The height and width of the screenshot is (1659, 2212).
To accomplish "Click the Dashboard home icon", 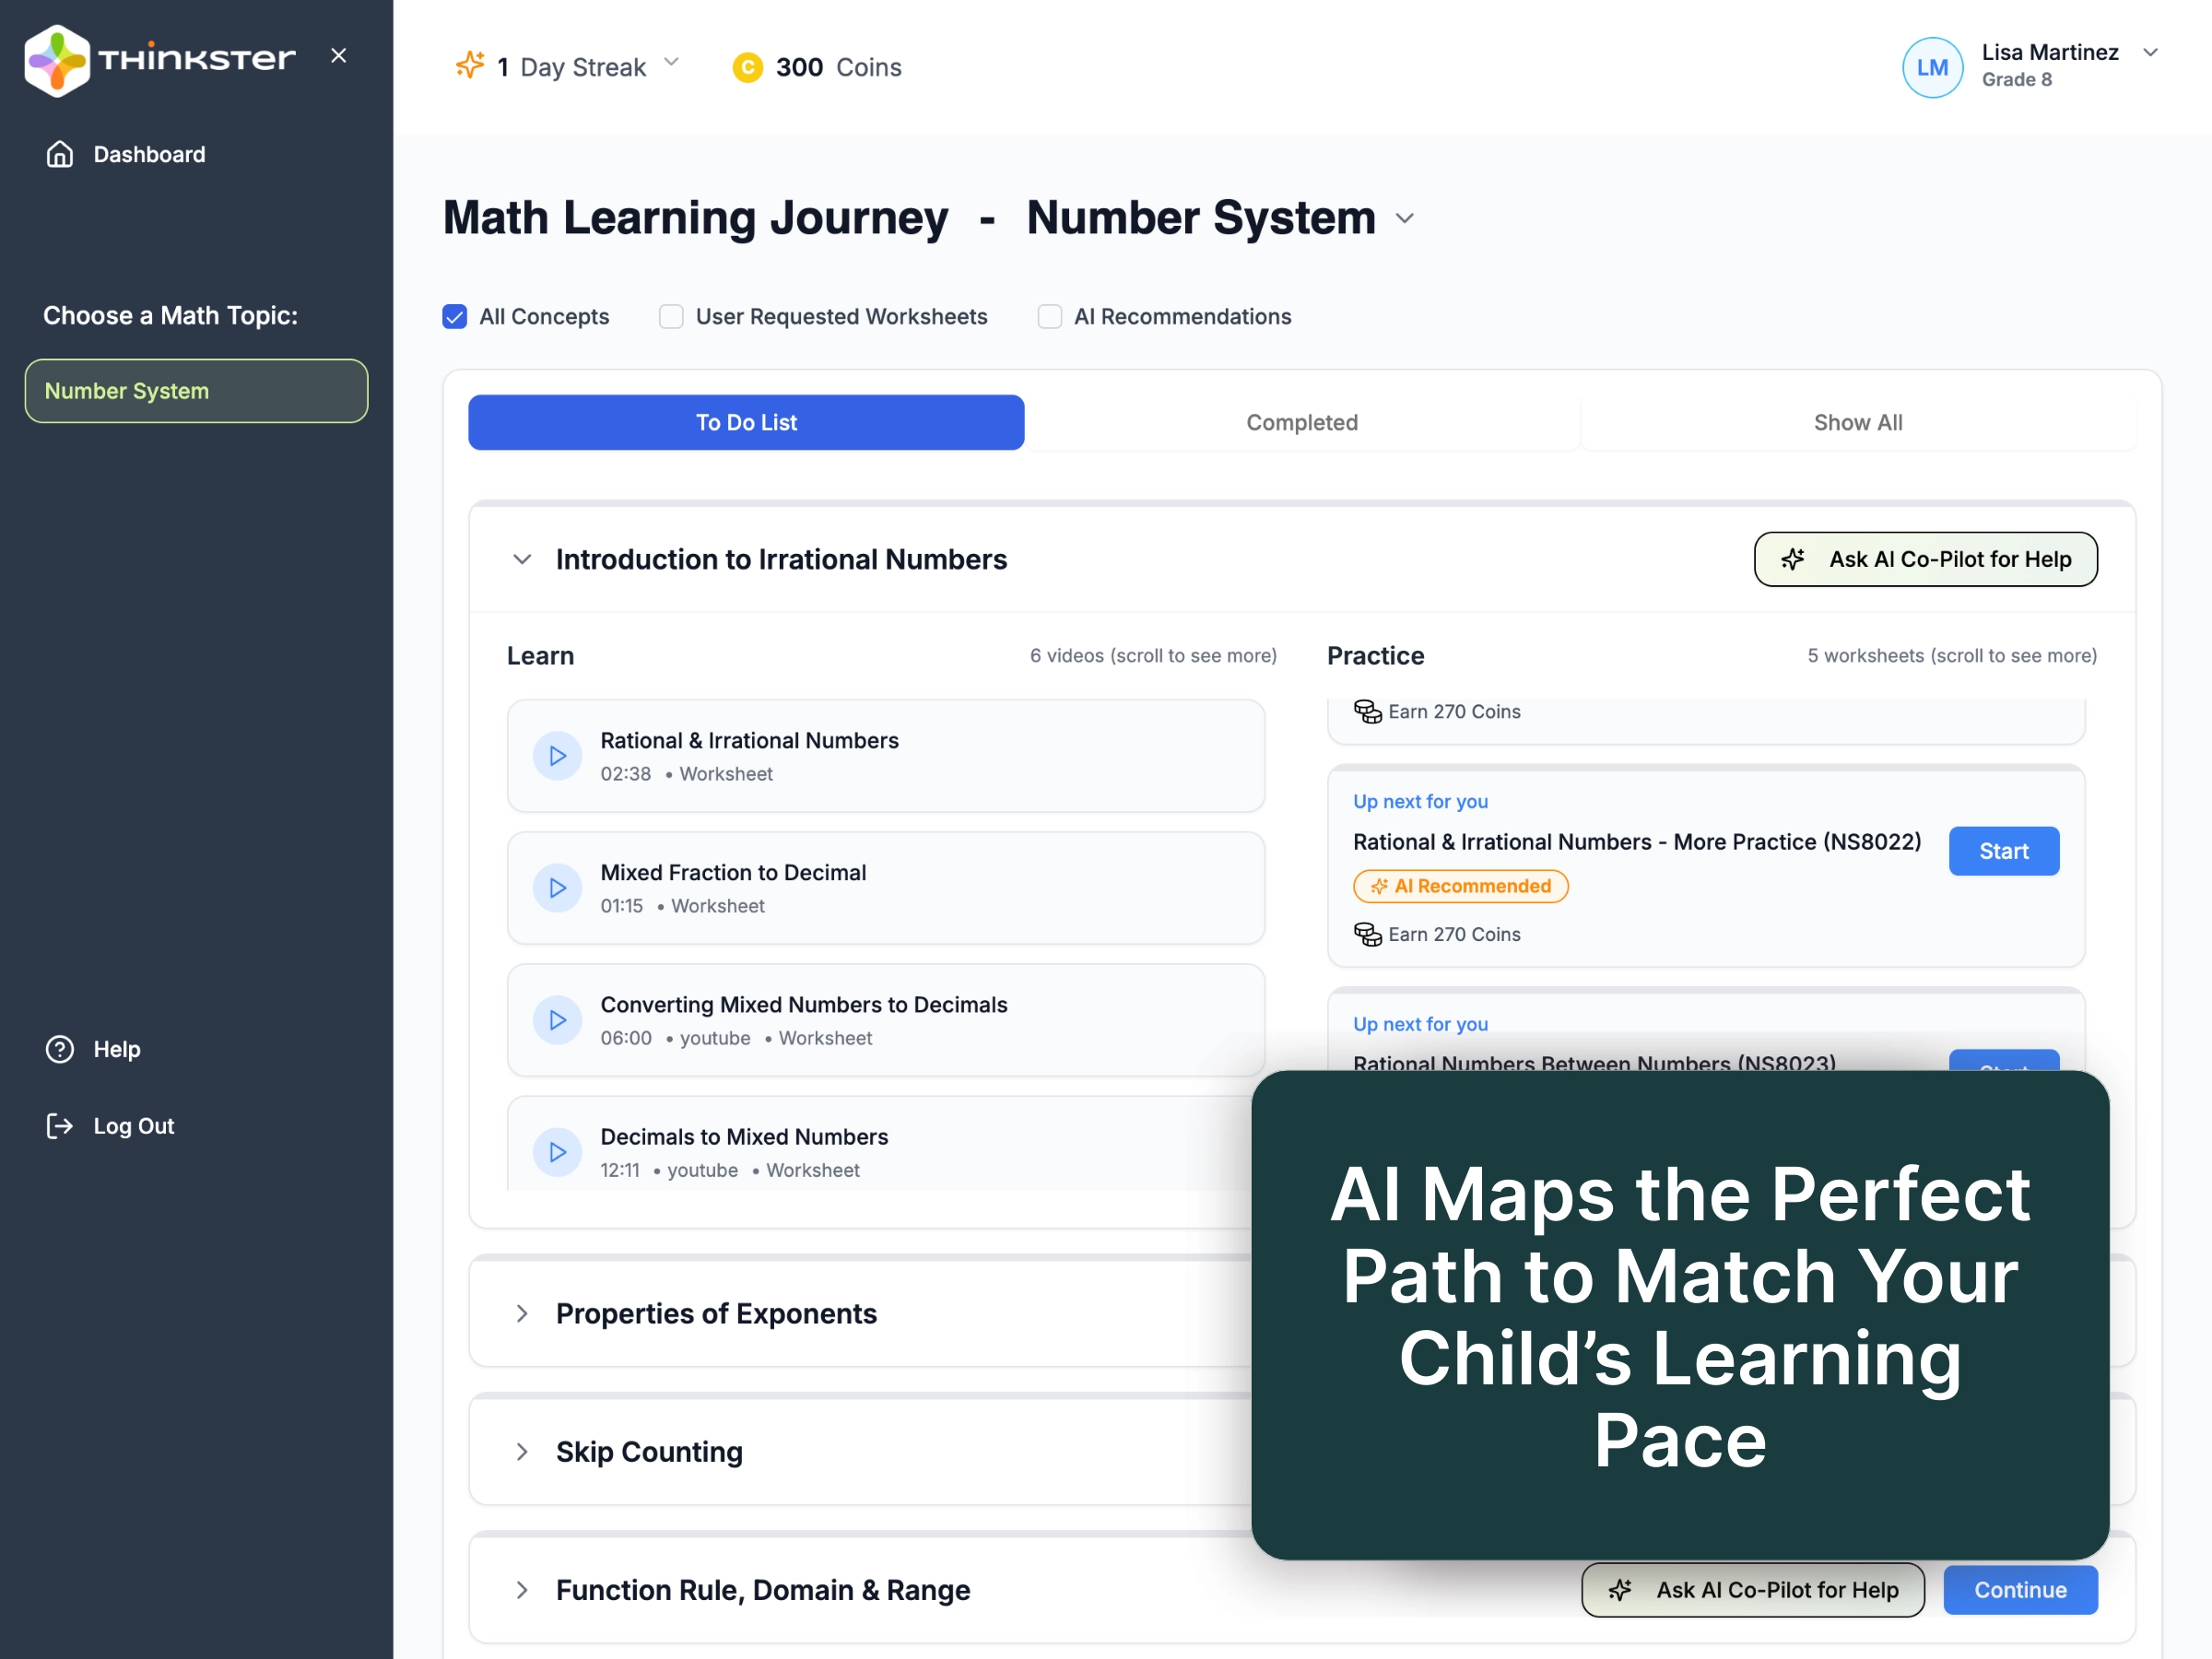I will click(x=59, y=154).
